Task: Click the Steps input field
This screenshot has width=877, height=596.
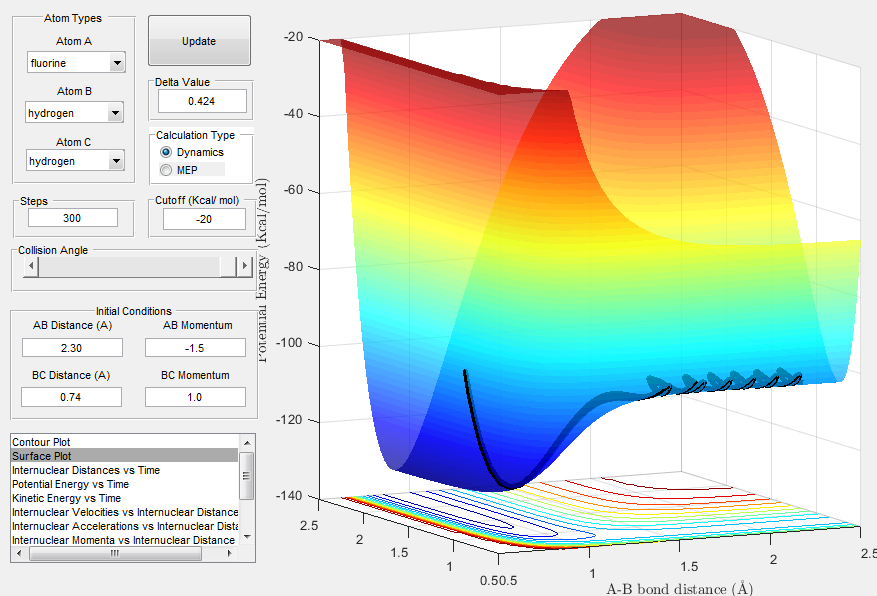Action: (73, 217)
